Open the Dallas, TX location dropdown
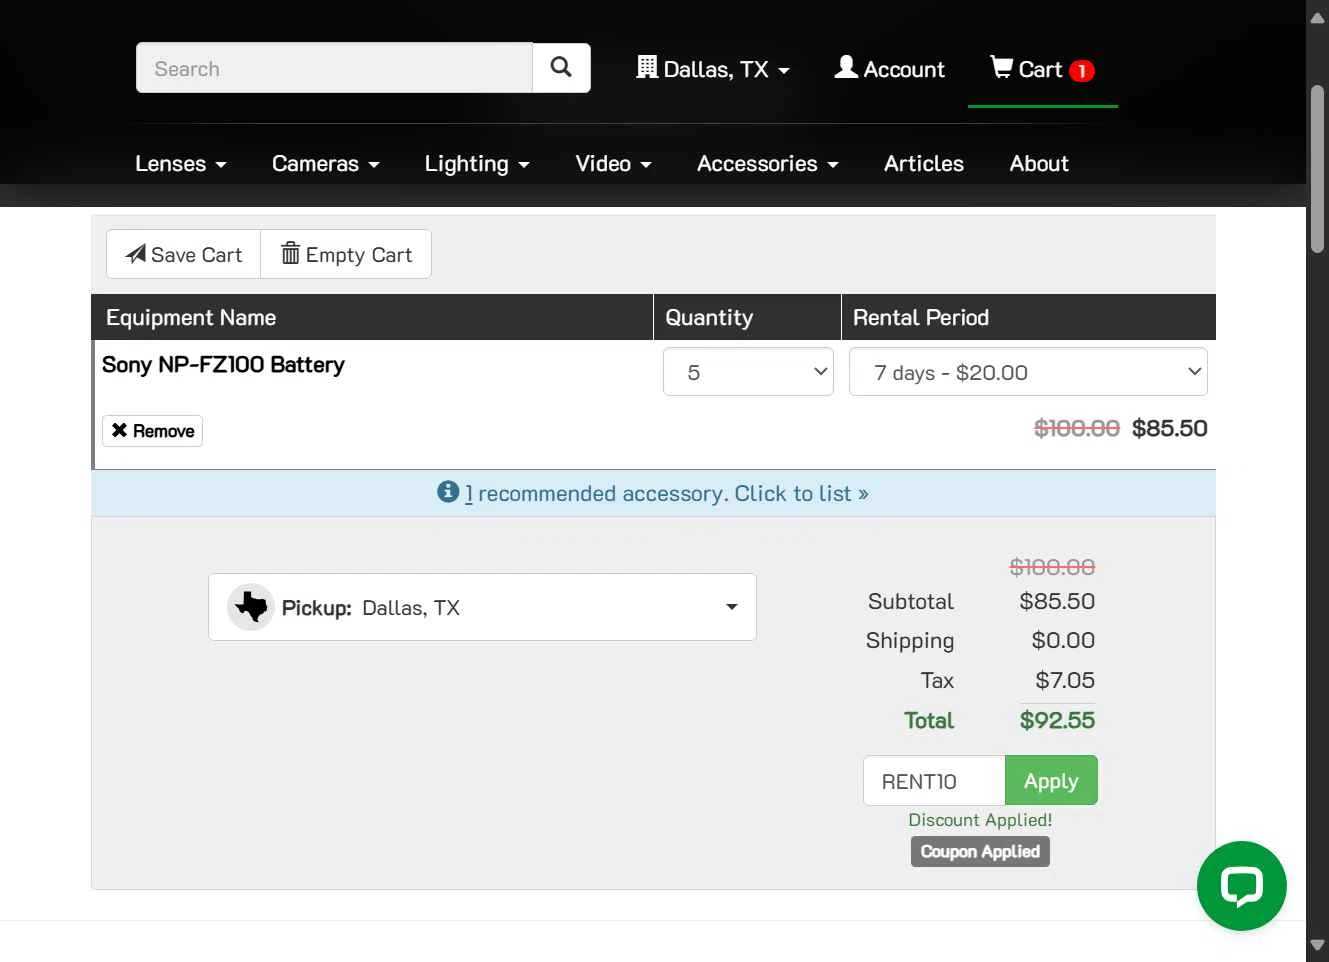This screenshot has width=1329, height=962. point(713,69)
